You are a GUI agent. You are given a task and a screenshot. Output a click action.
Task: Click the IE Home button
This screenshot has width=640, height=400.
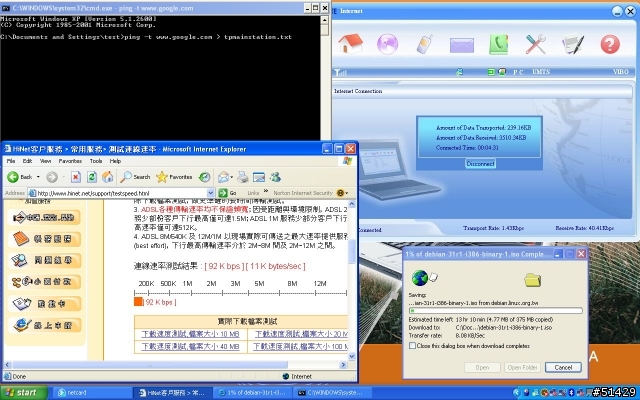(108, 177)
